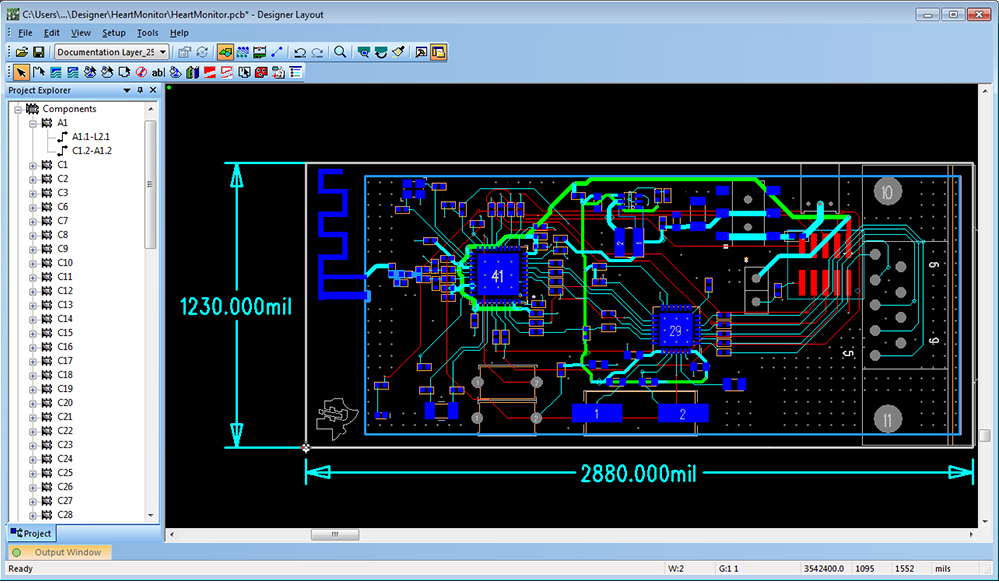Collapse the Components root node
Screen dimensions: 999x583
pyautogui.click(x=18, y=110)
